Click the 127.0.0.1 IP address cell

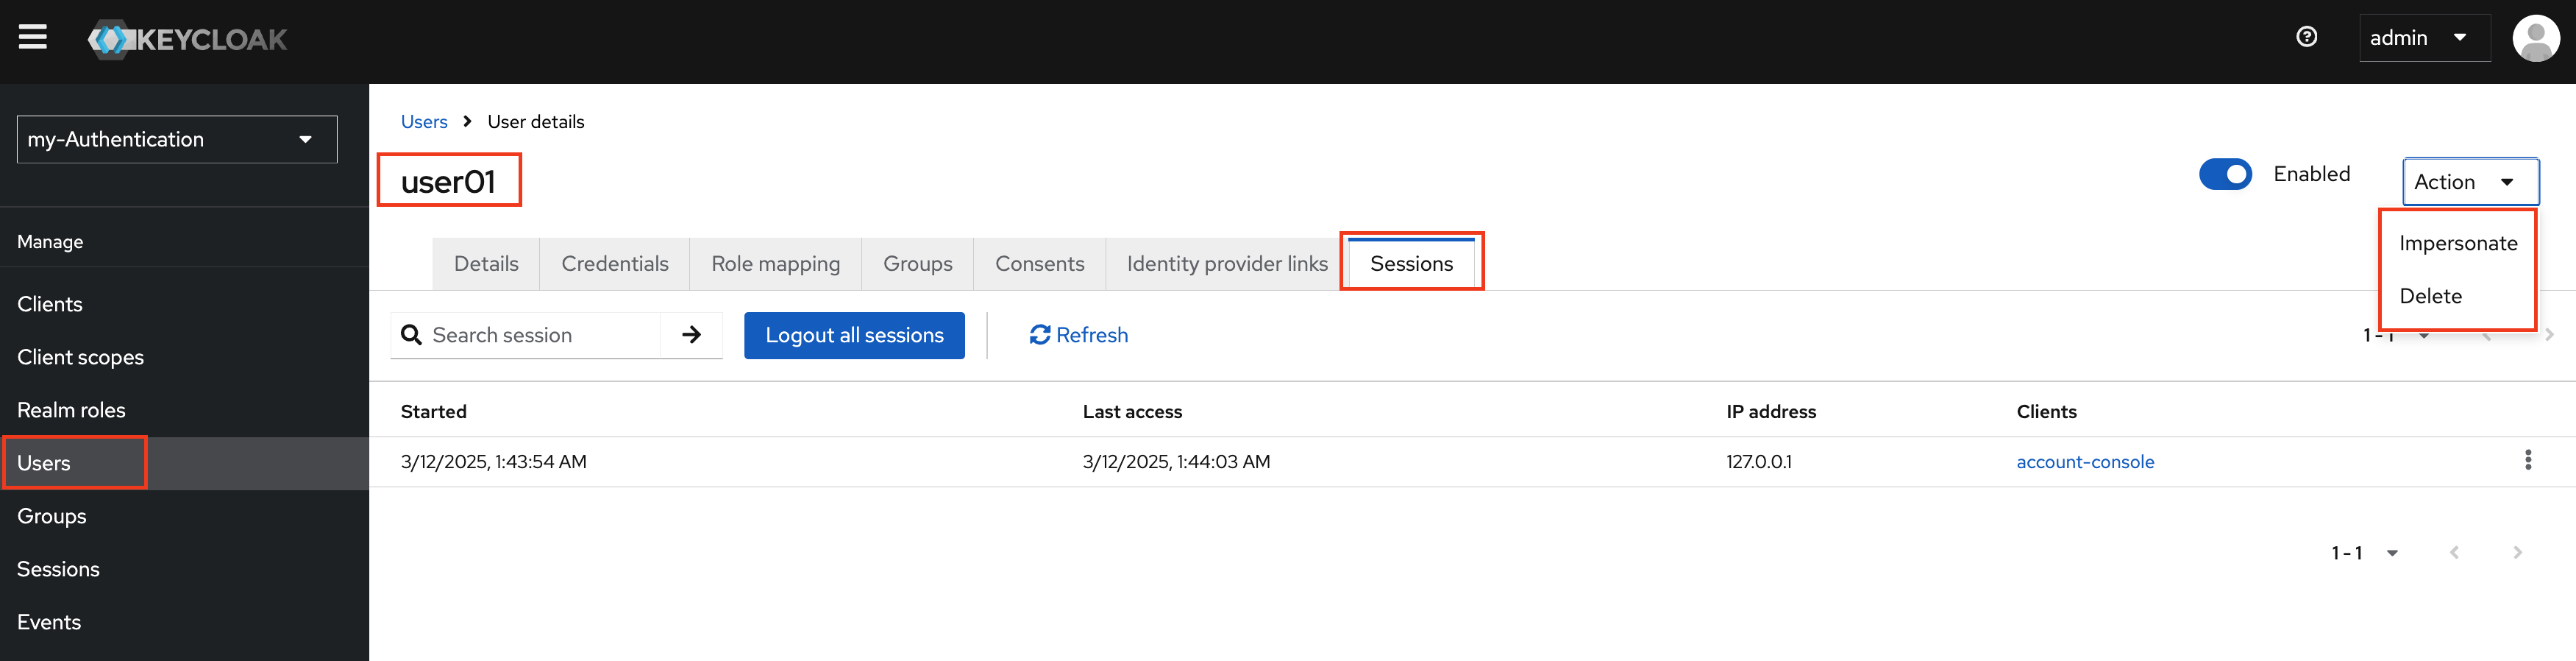click(x=1759, y=462)
